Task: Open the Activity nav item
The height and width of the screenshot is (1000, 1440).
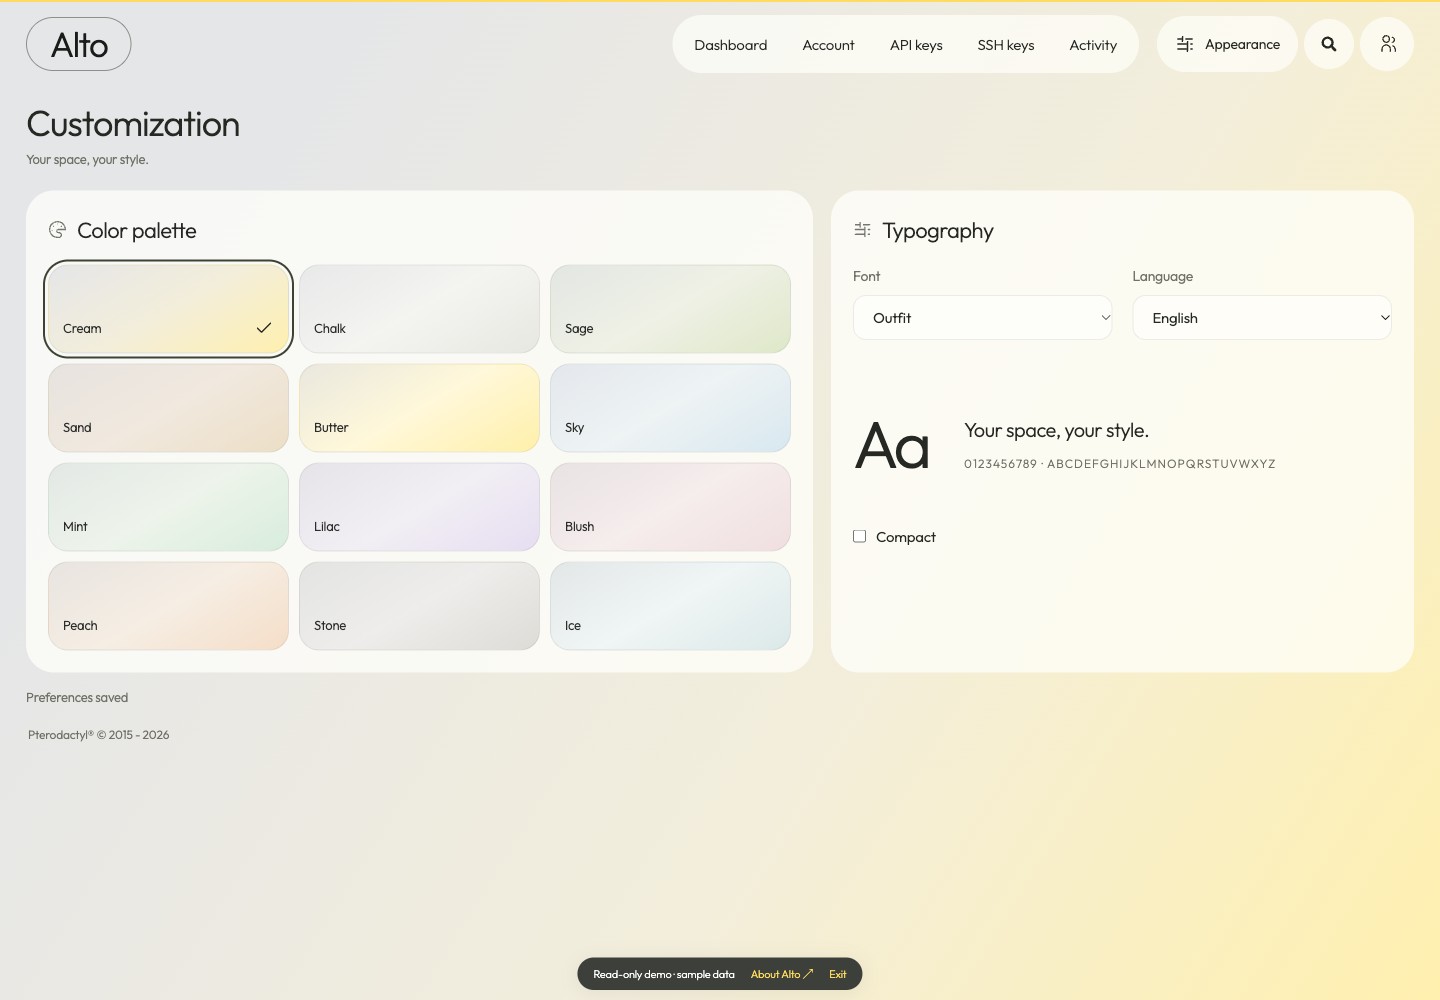Action: (x=1093, y=45)
